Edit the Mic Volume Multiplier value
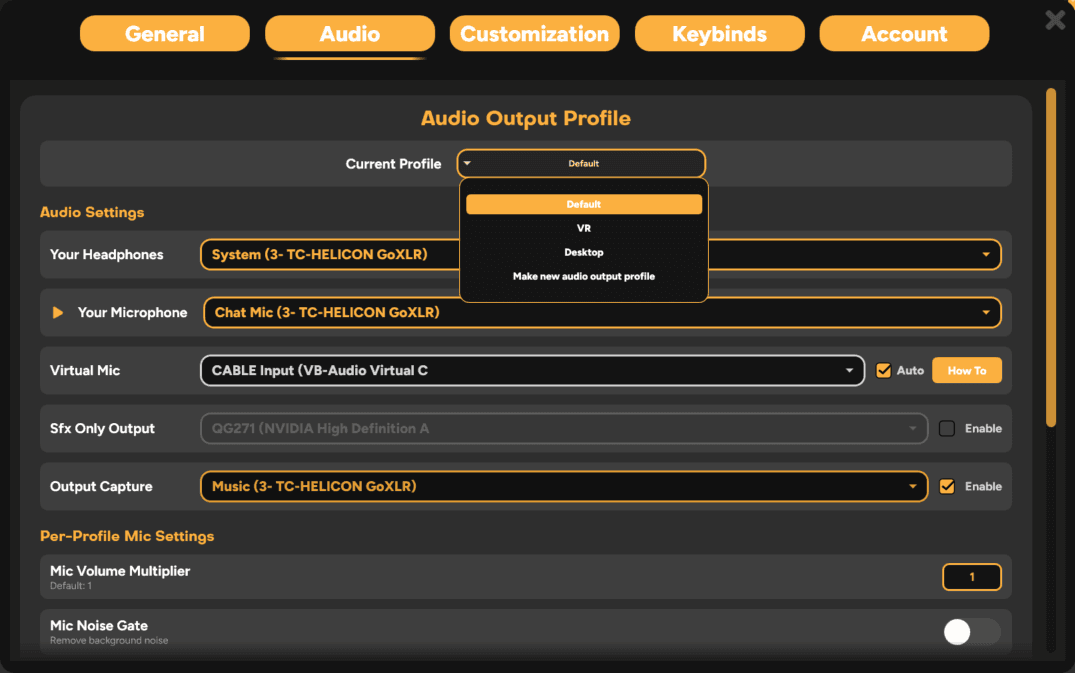The image size is (1075, 673). (971, 577)
